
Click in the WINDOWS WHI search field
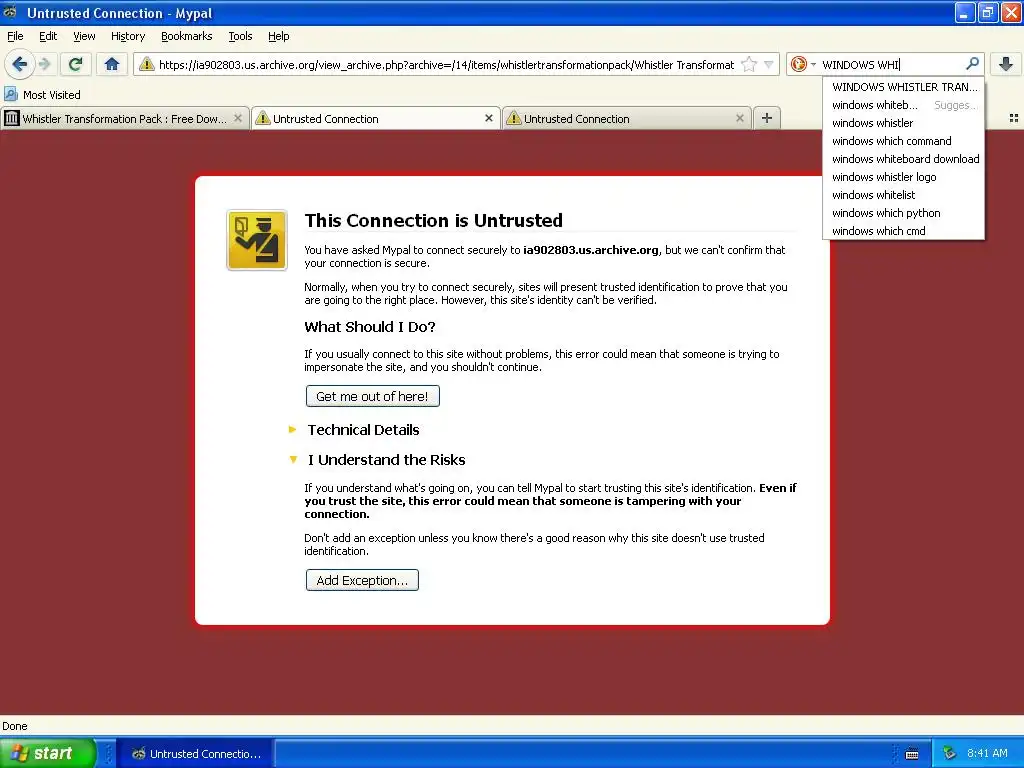(891, 64)
